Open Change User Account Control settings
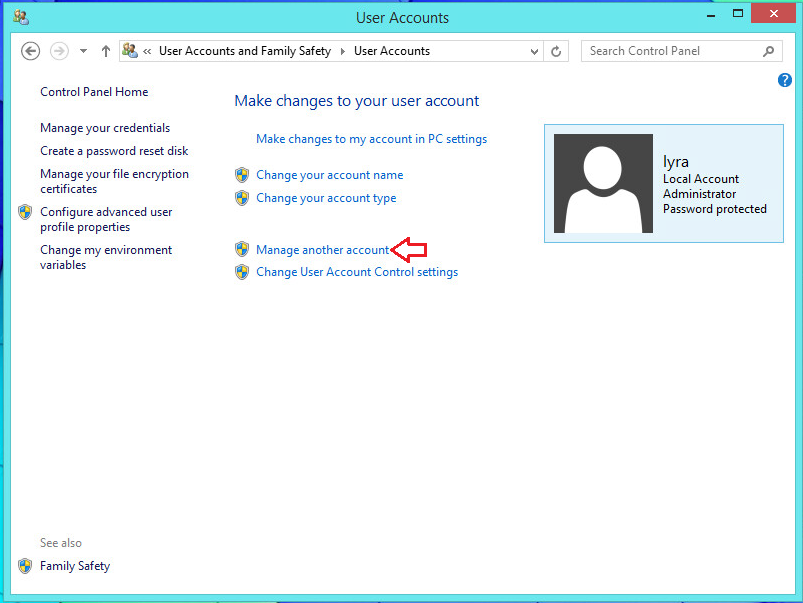The height and width of the screenshot is (603, 803). pyautogui.click(x=356, y=272)
